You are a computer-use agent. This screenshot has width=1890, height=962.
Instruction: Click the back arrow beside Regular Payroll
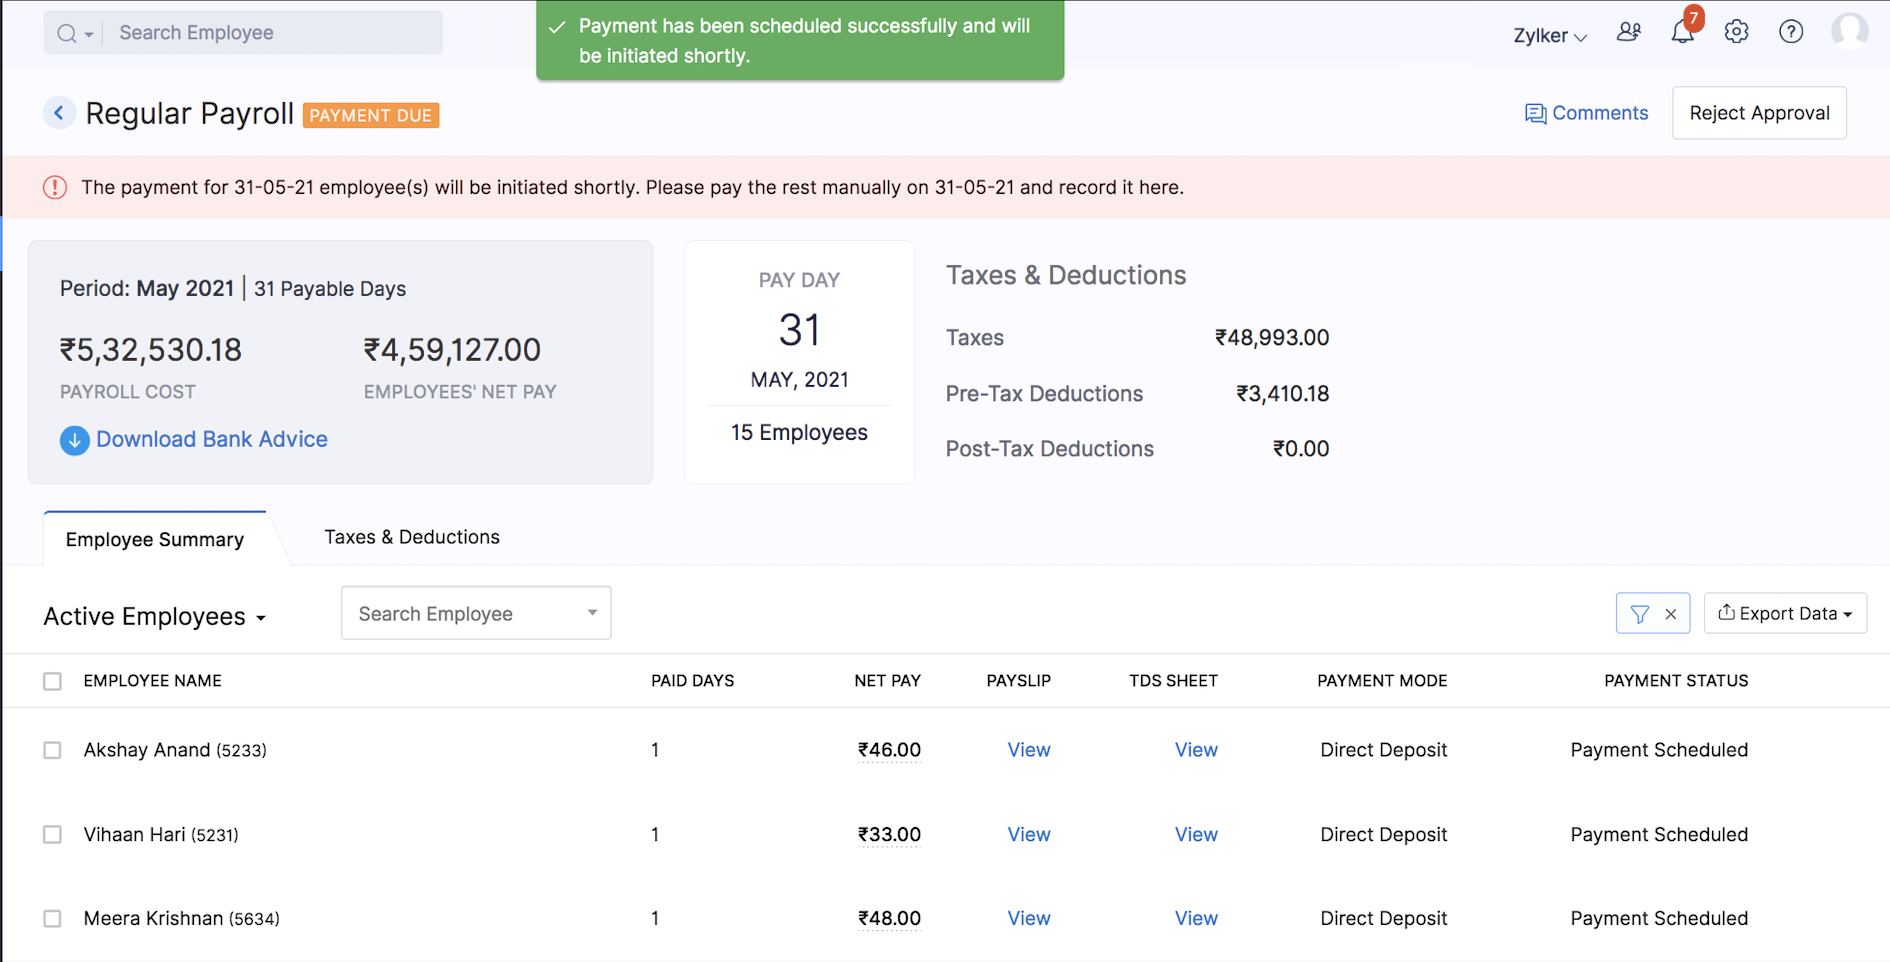point(59,113)
